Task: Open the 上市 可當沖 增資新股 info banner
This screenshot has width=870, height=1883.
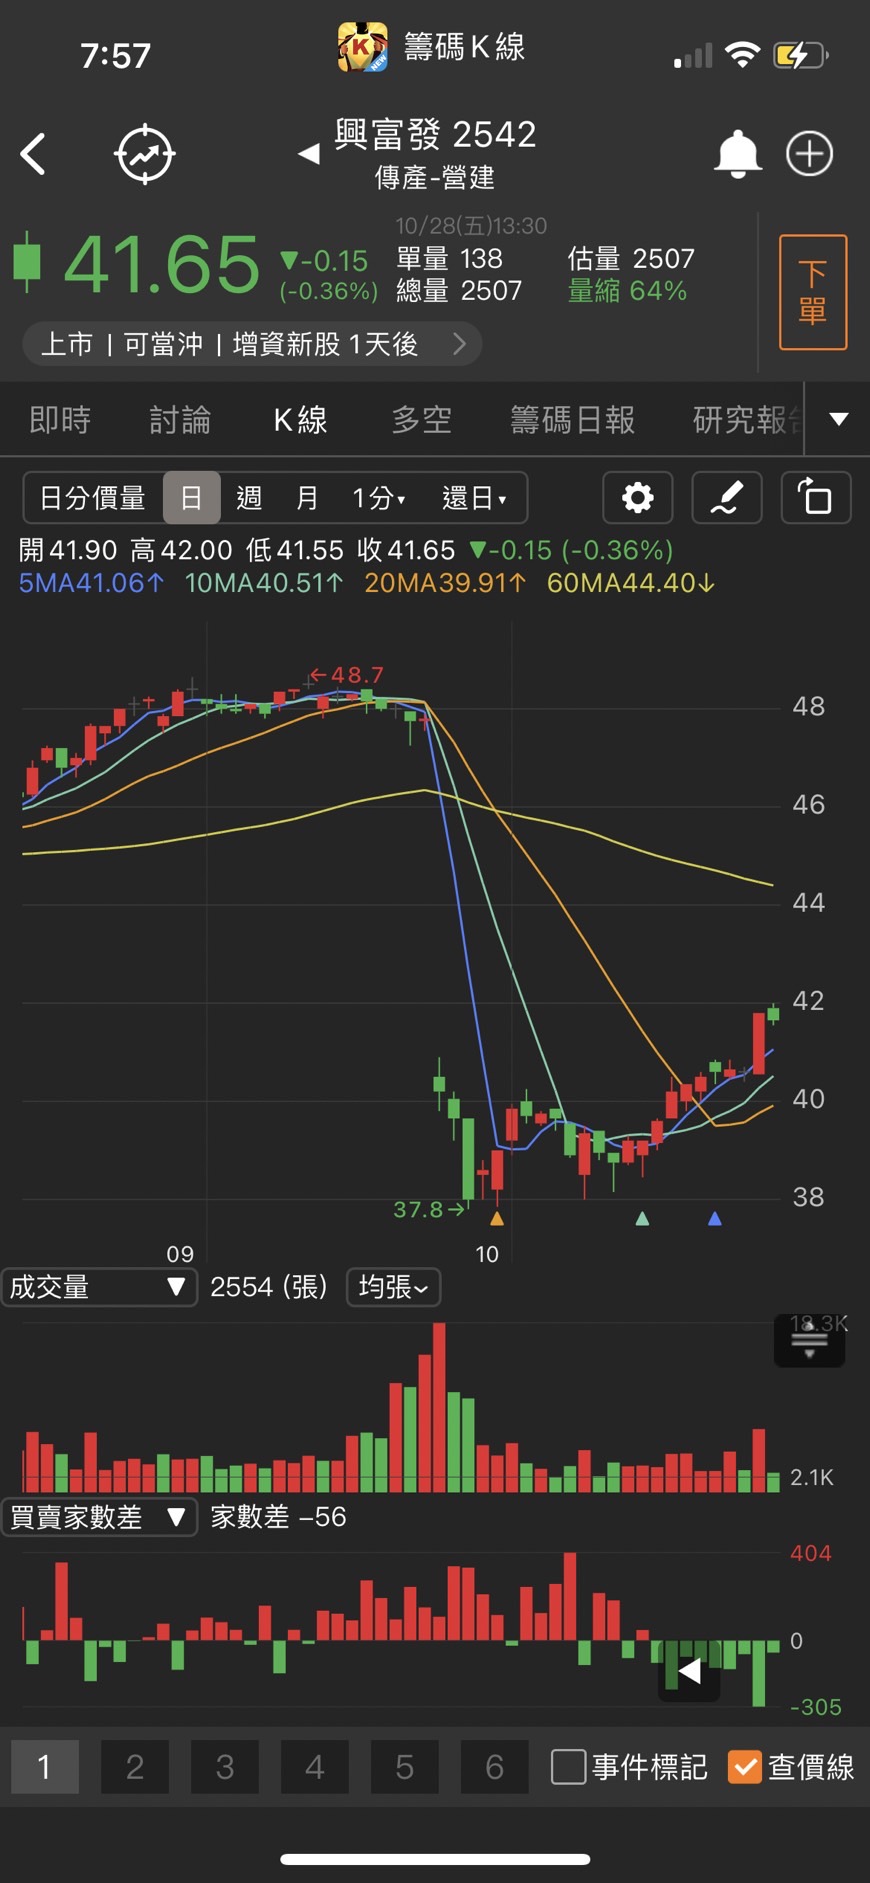Action: point(252,344)
